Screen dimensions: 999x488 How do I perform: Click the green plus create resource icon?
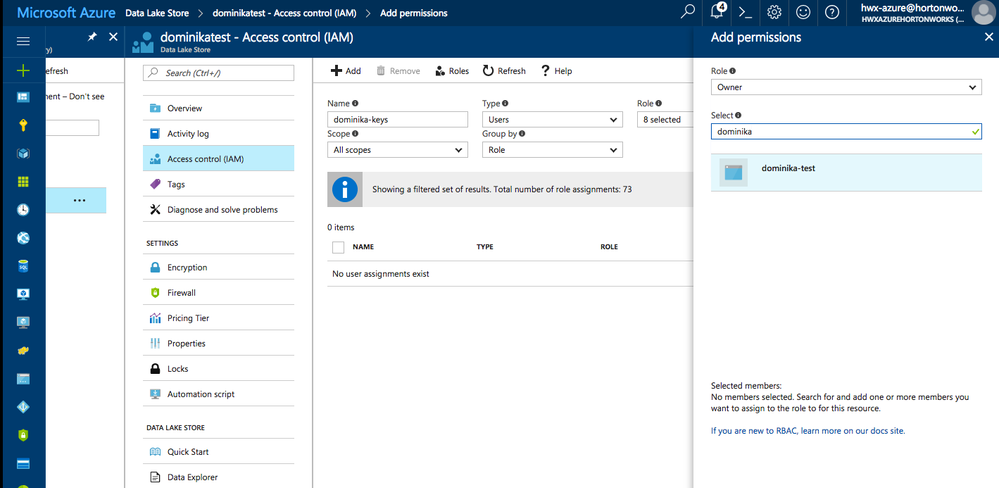pos(23,71)
